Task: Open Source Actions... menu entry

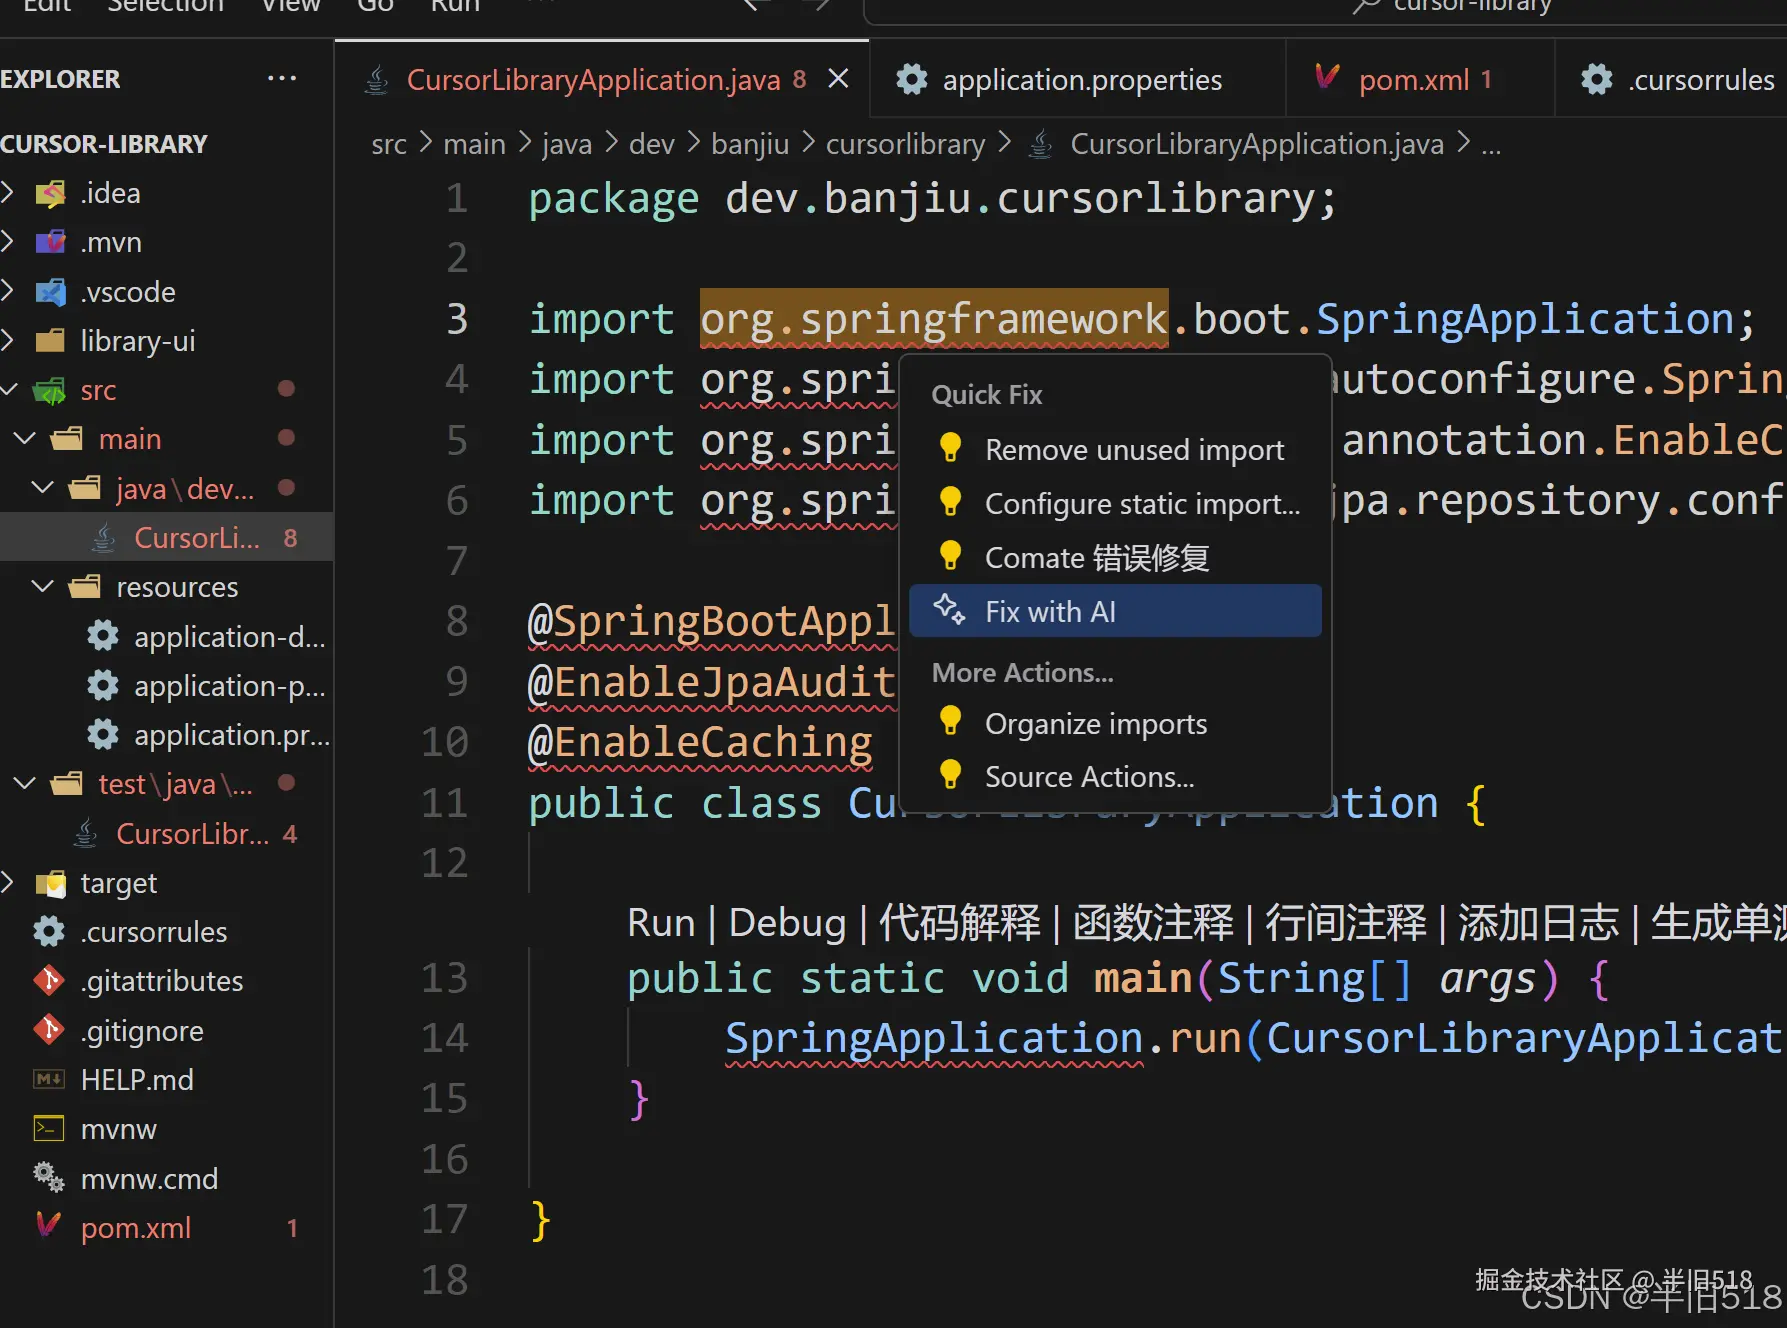Action: click(x=1115, y=777)
